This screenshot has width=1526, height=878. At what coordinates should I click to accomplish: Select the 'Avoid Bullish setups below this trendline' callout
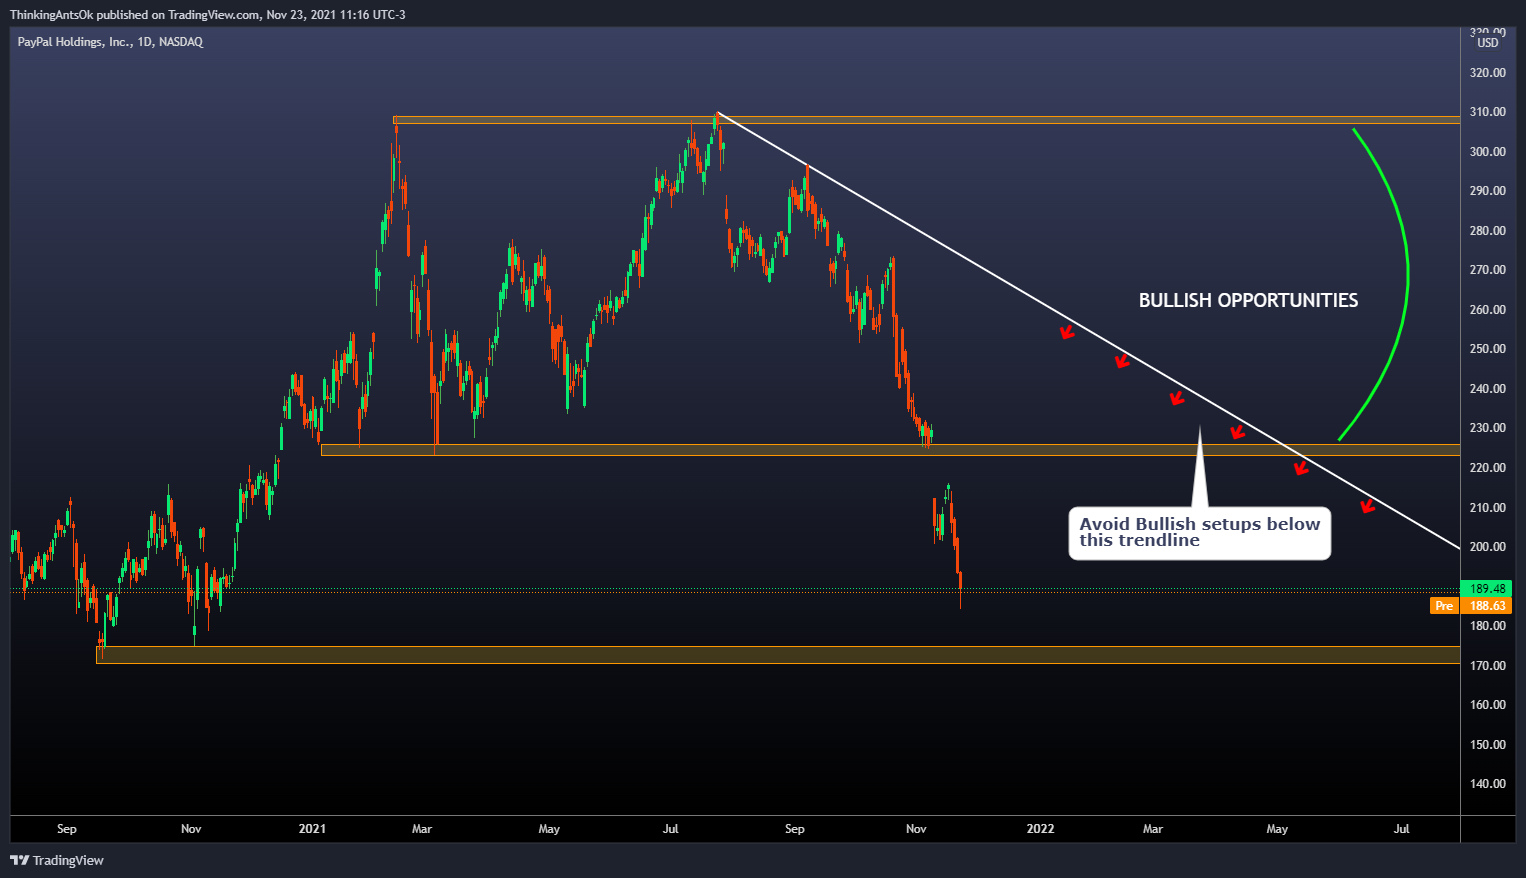coord(1199,532)
